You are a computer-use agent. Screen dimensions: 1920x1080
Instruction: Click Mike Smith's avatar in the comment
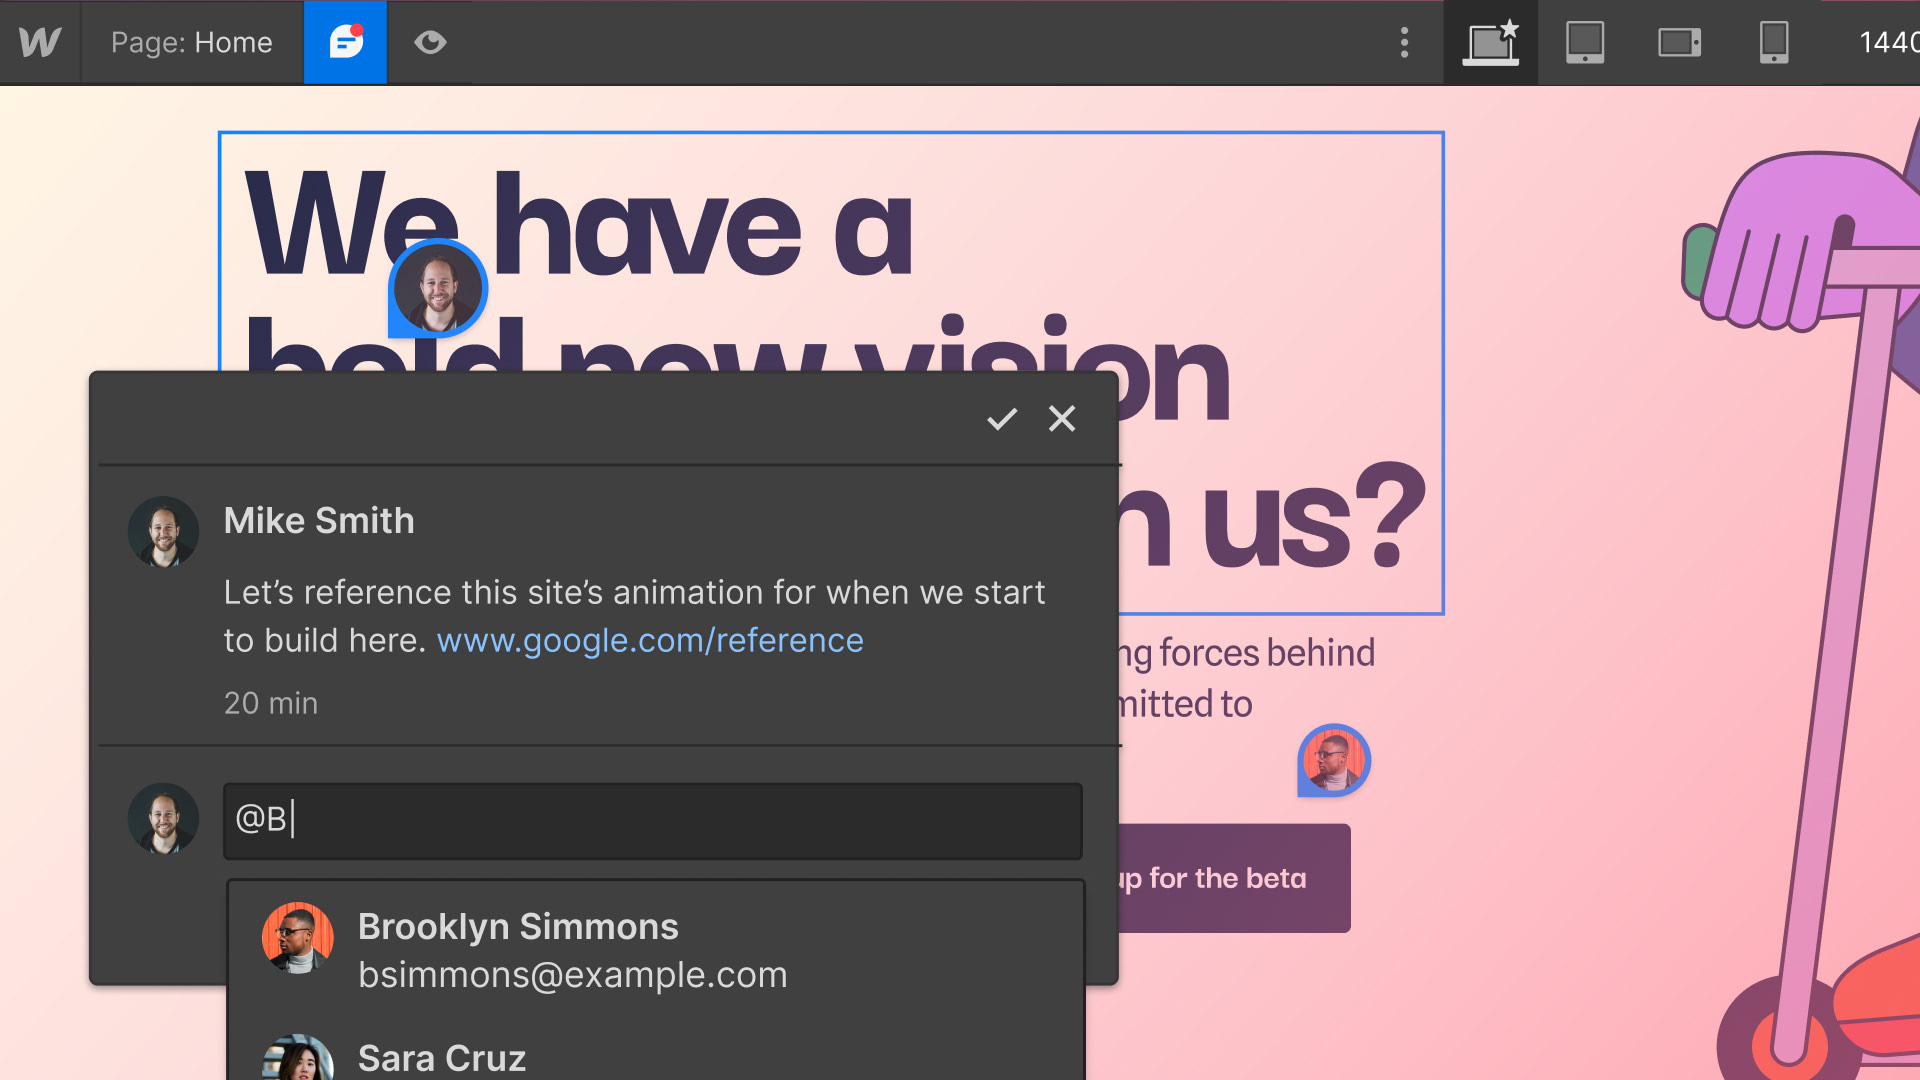coord(164,531)
